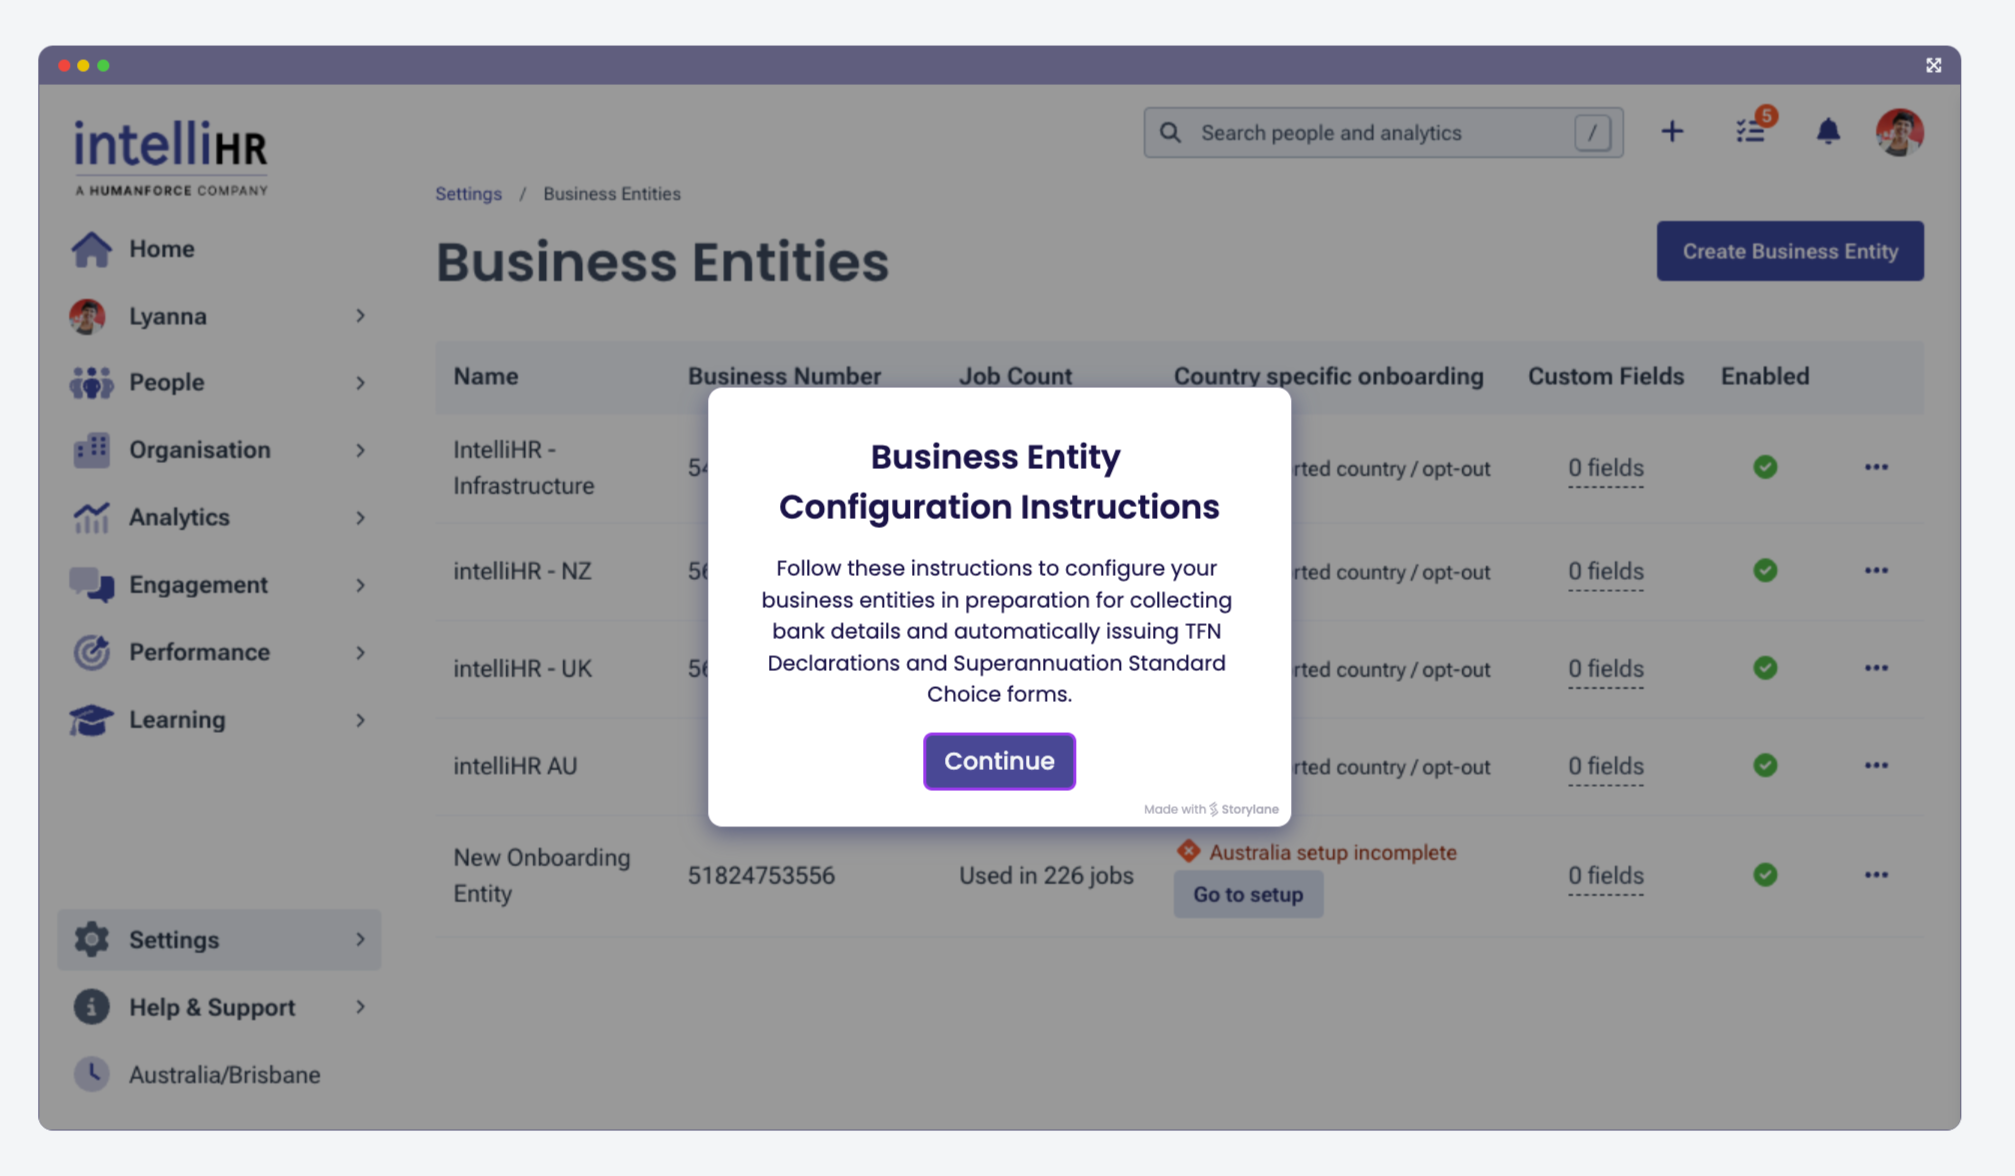Click the Australia/Brisbane timezone clock

click(92, 1074)
